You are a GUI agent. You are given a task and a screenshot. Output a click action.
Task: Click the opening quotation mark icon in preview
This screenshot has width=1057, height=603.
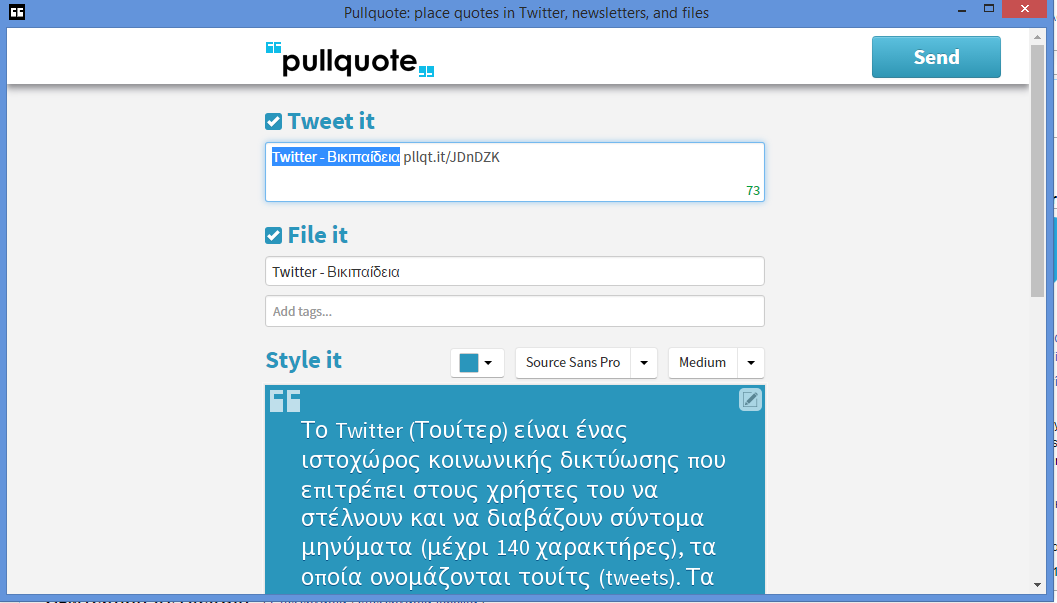coord(284,401)
